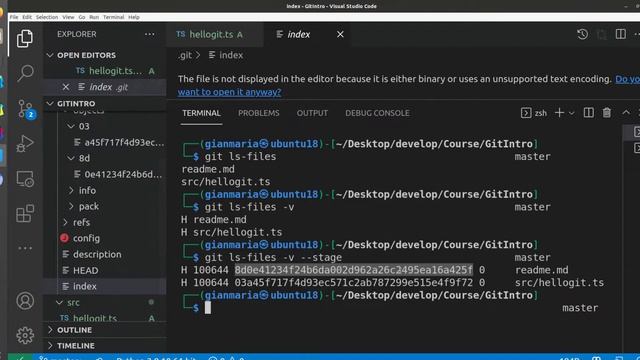Image resolution: width=640 pixels, height=360 pixels.
Task: Click highlighted hash 8d0e41234f24b6da in terminal
Action: (x=353, y=270)
